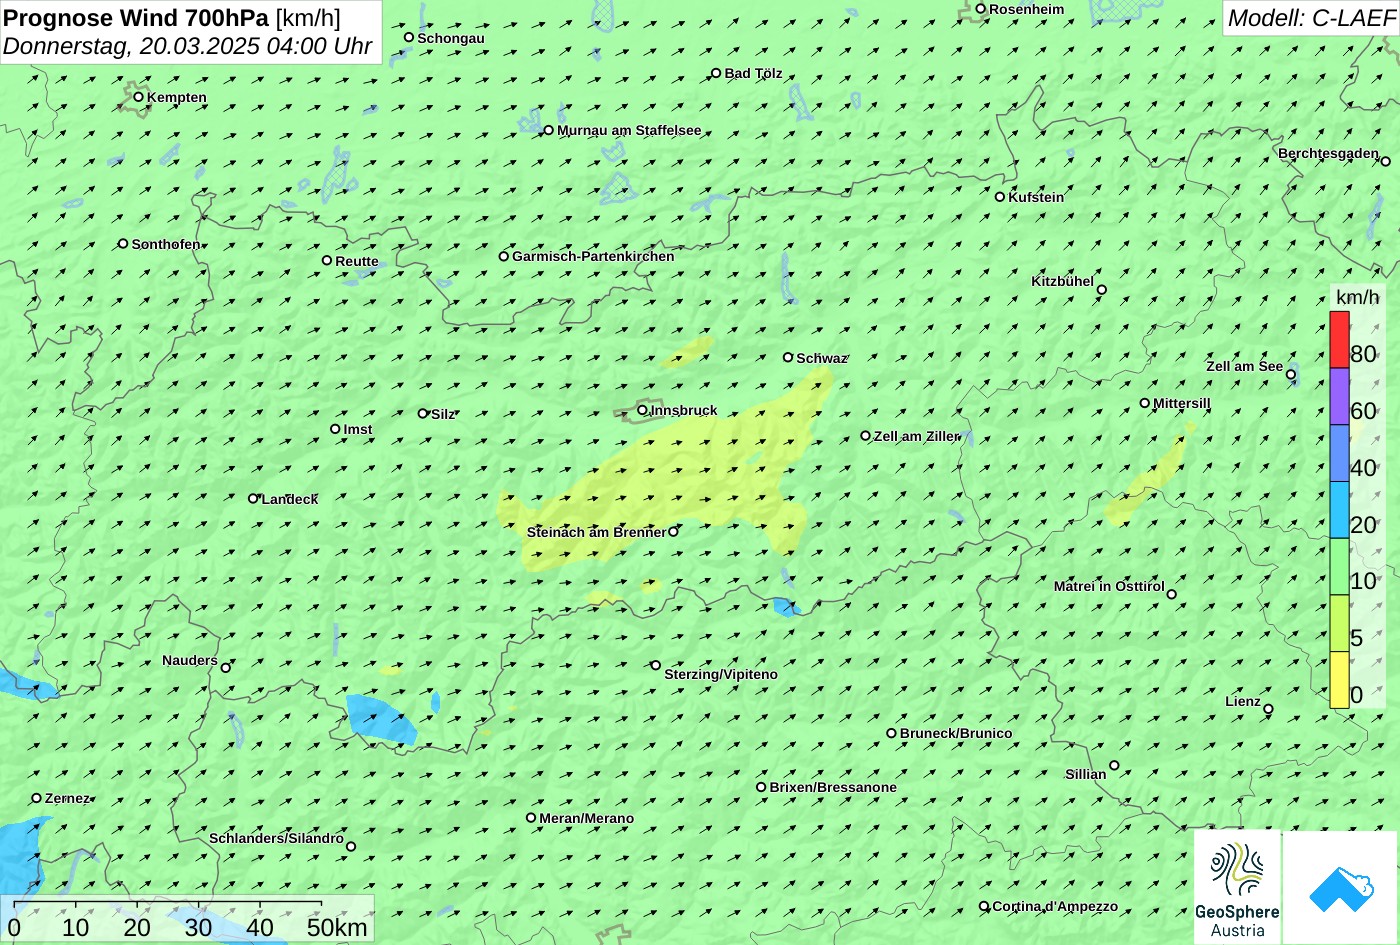Select the Sterzing/Vipiteno label
Viewport: 1400px width, 945px height.
721,674
